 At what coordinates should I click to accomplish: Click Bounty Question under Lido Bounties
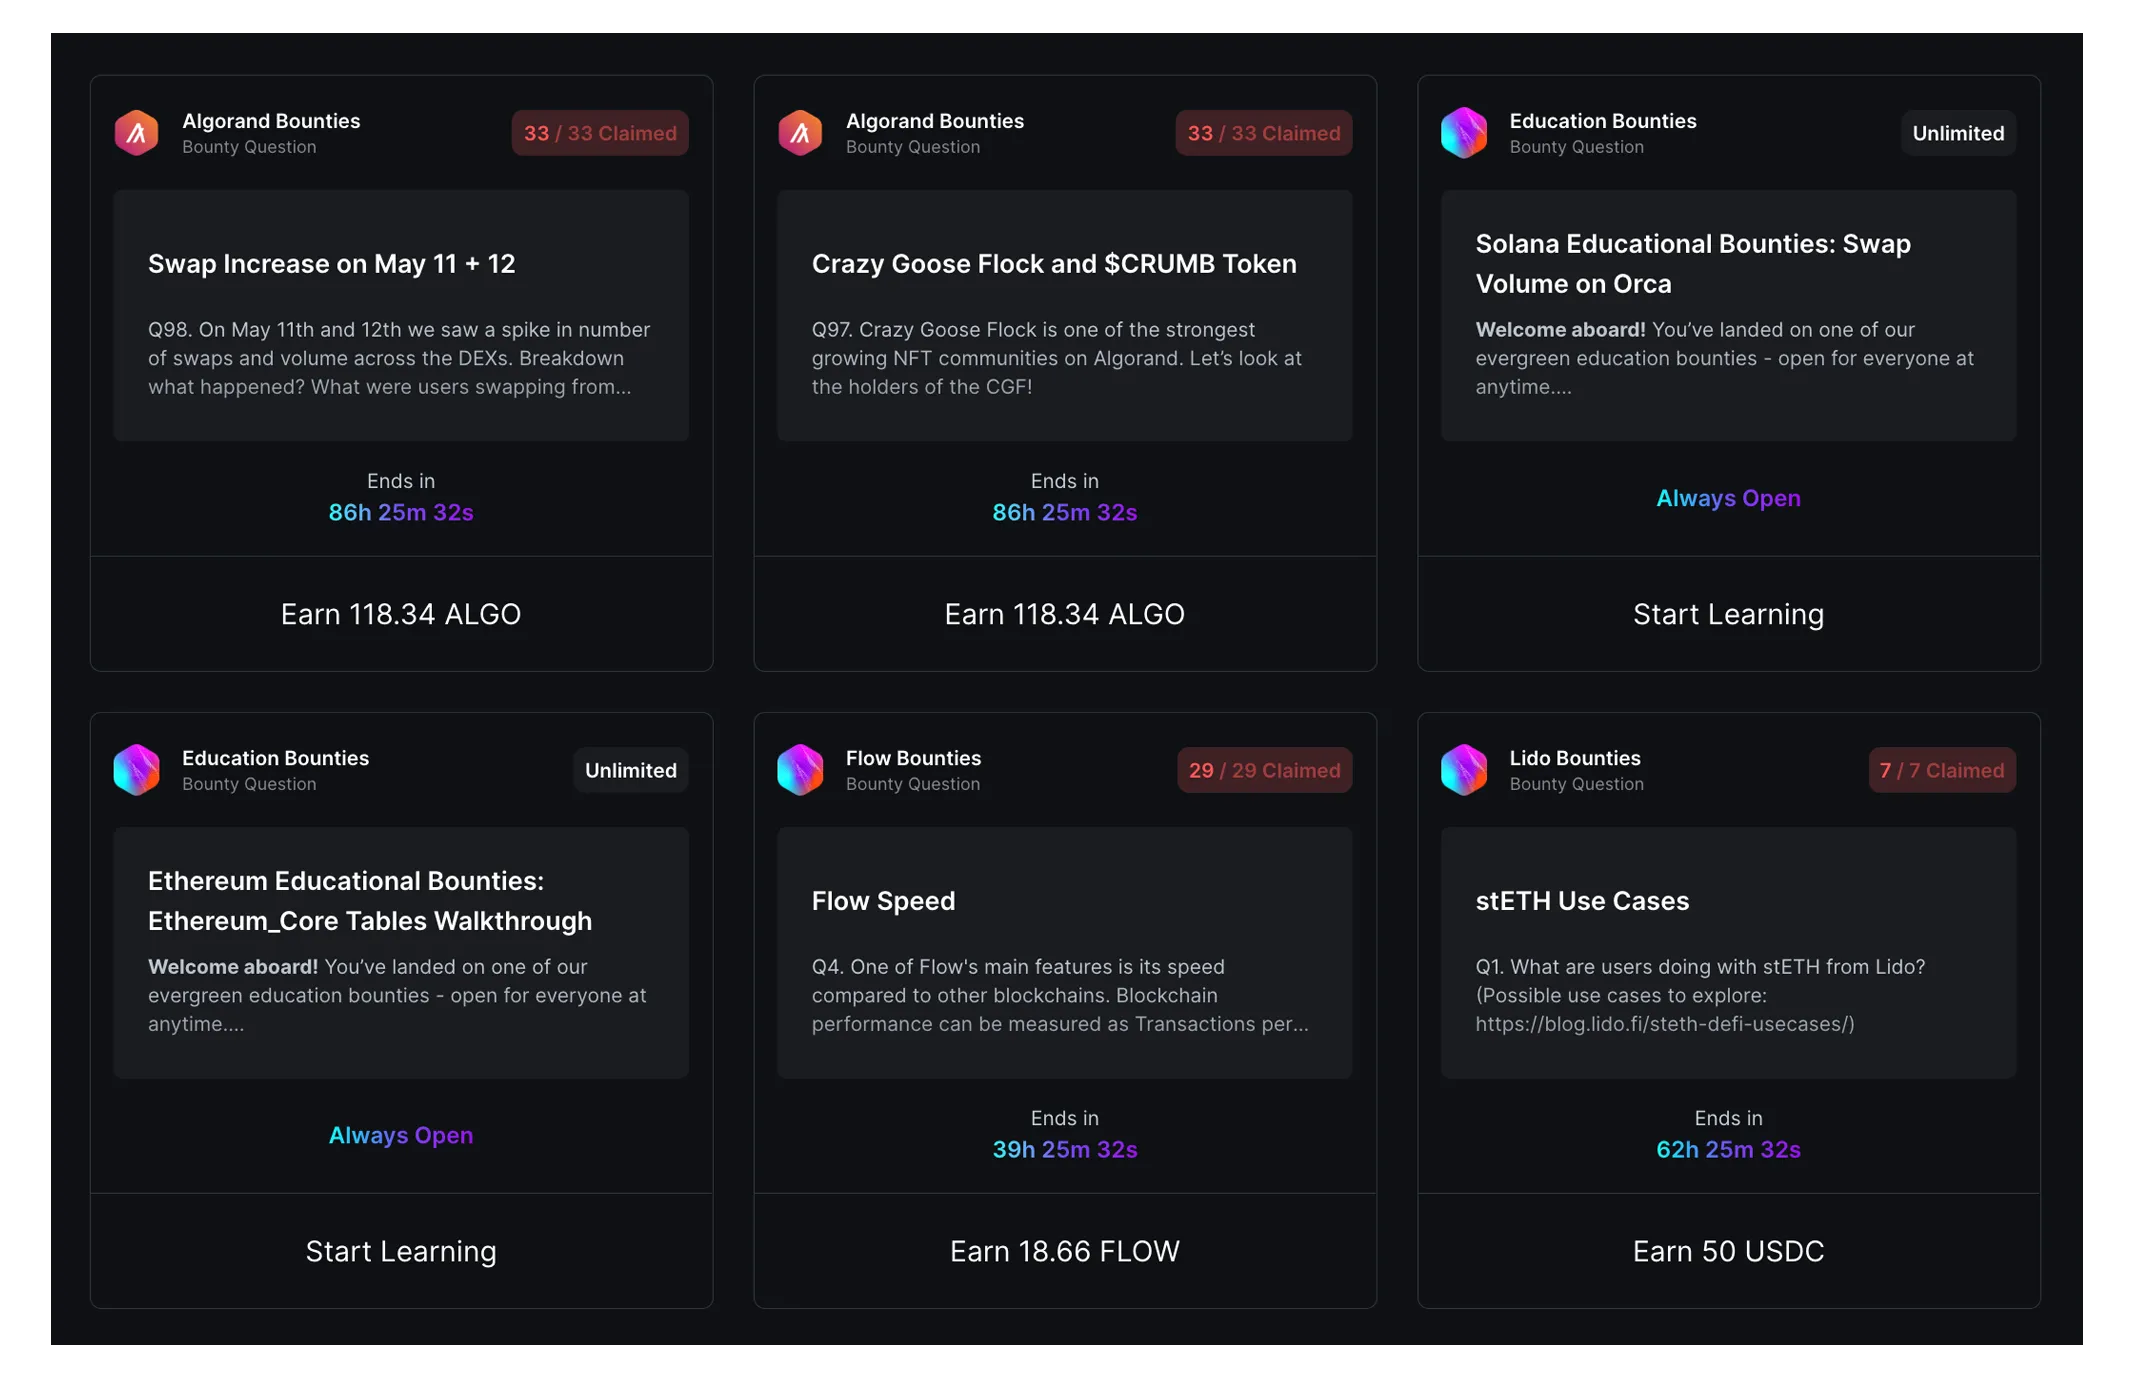tap(1577, 784)
